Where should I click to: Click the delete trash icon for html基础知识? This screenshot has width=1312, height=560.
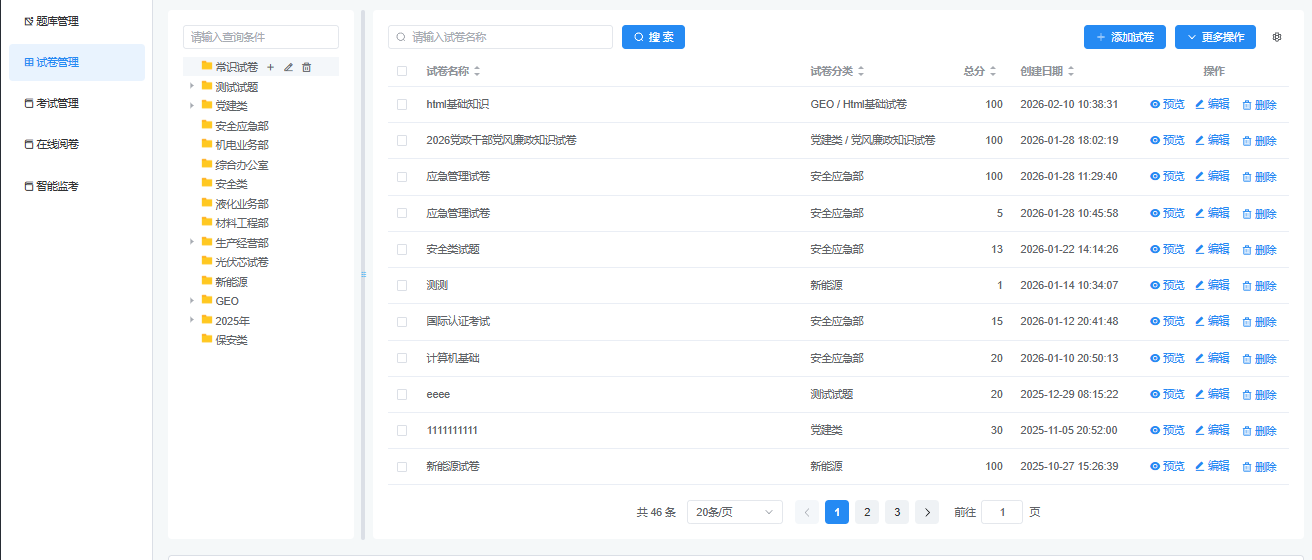(x=1247, y=104)
